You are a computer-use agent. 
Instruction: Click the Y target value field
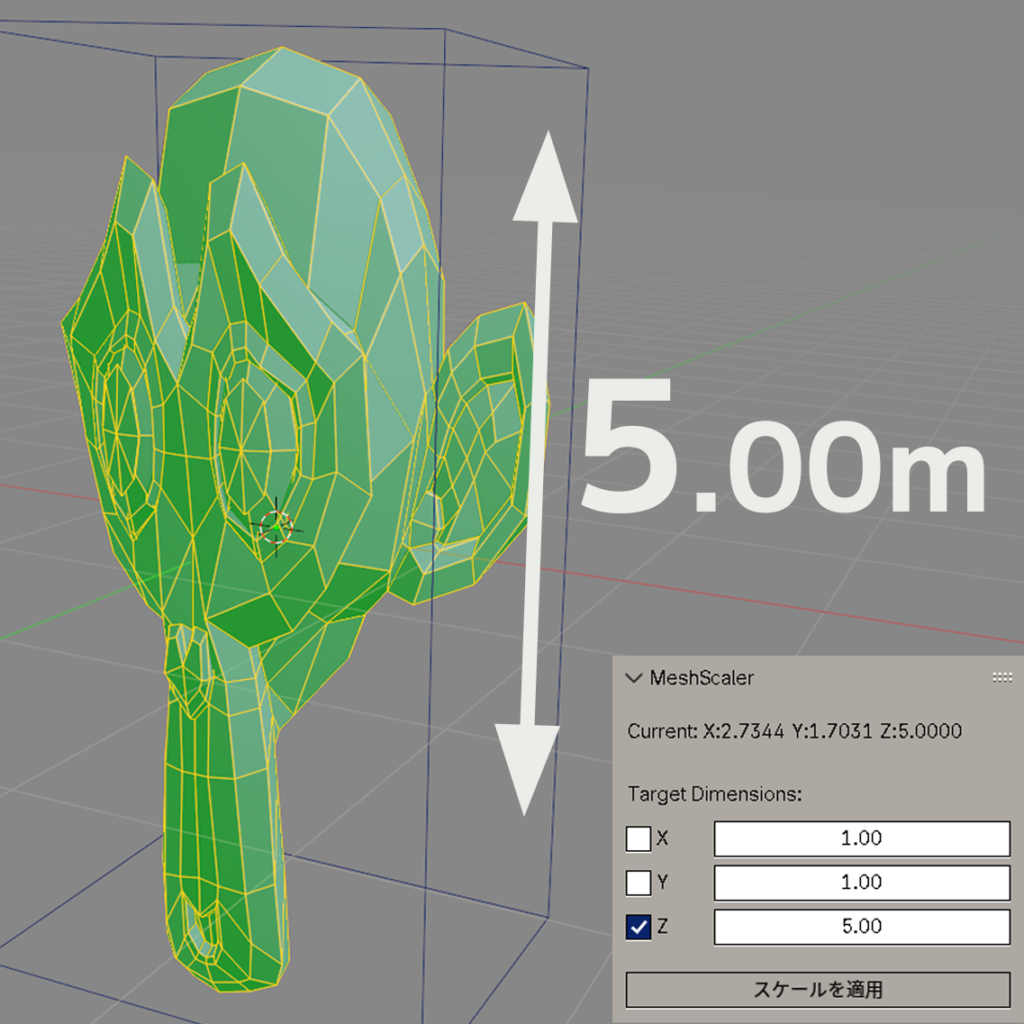tap(861, 883)
